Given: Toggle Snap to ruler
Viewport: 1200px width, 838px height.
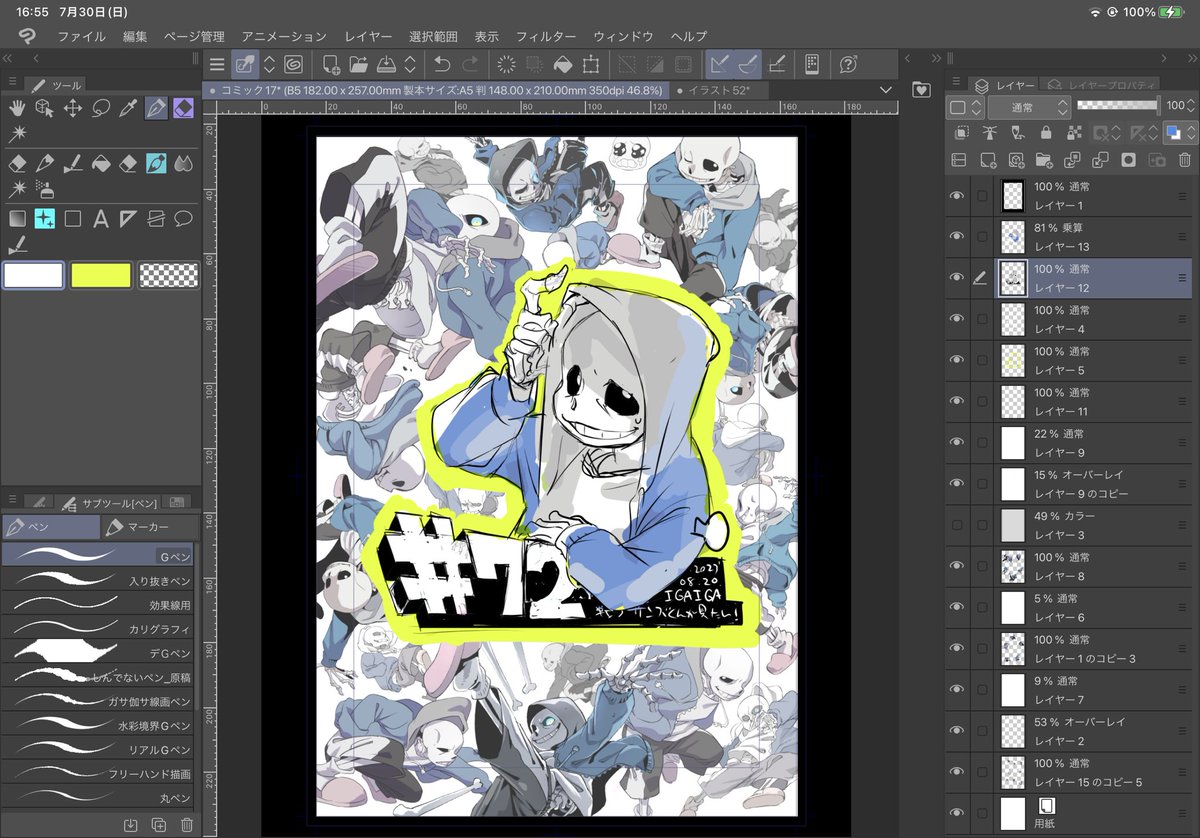Looking at the screenshot, I should click(718, 65).
